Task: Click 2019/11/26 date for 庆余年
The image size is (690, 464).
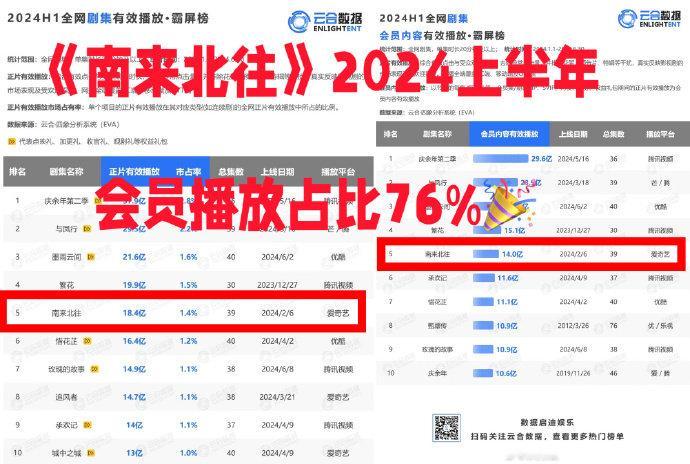Action: (x=573, y=373)
